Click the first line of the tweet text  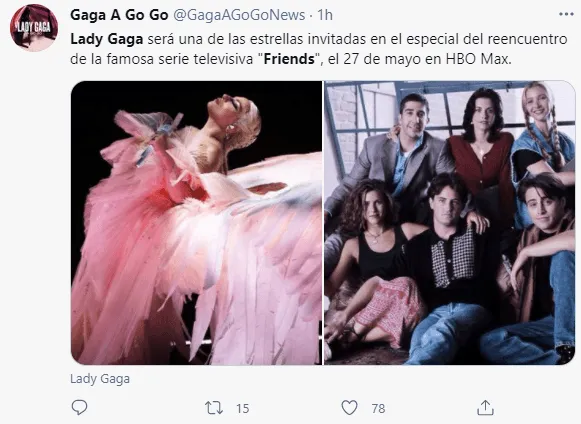(319, 39)
